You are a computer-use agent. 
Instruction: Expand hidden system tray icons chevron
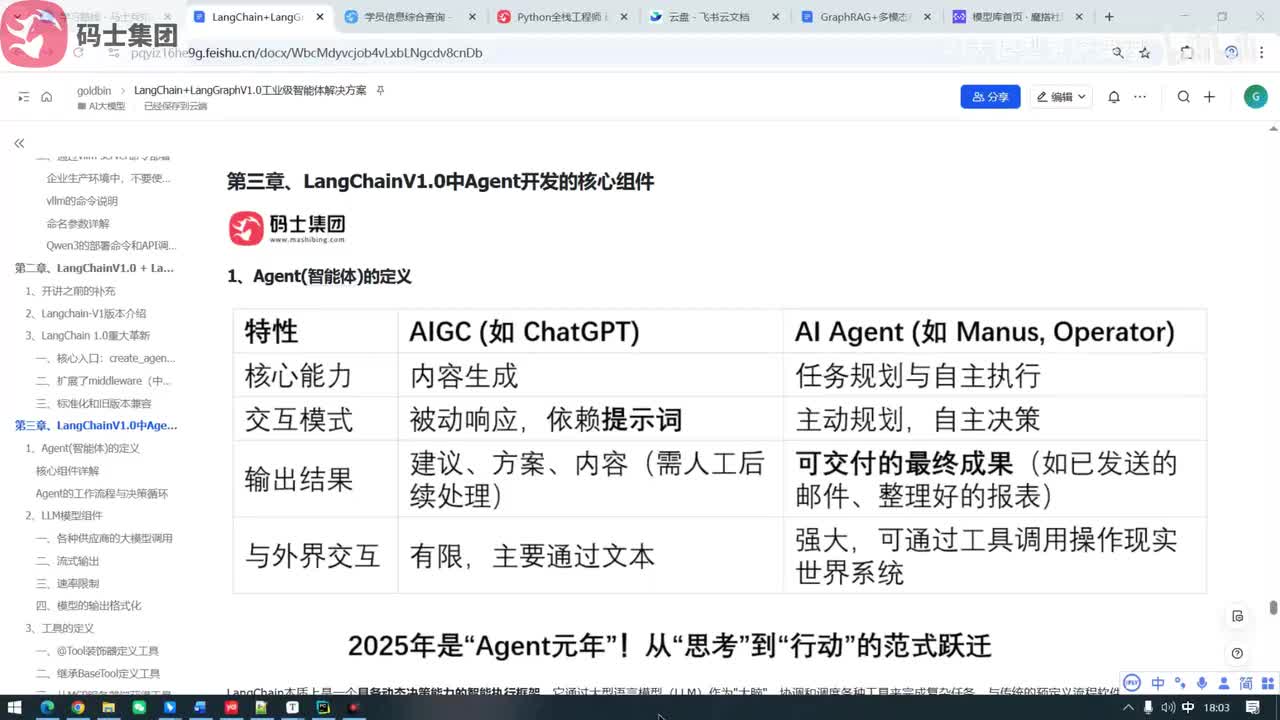pos(1128,707)
